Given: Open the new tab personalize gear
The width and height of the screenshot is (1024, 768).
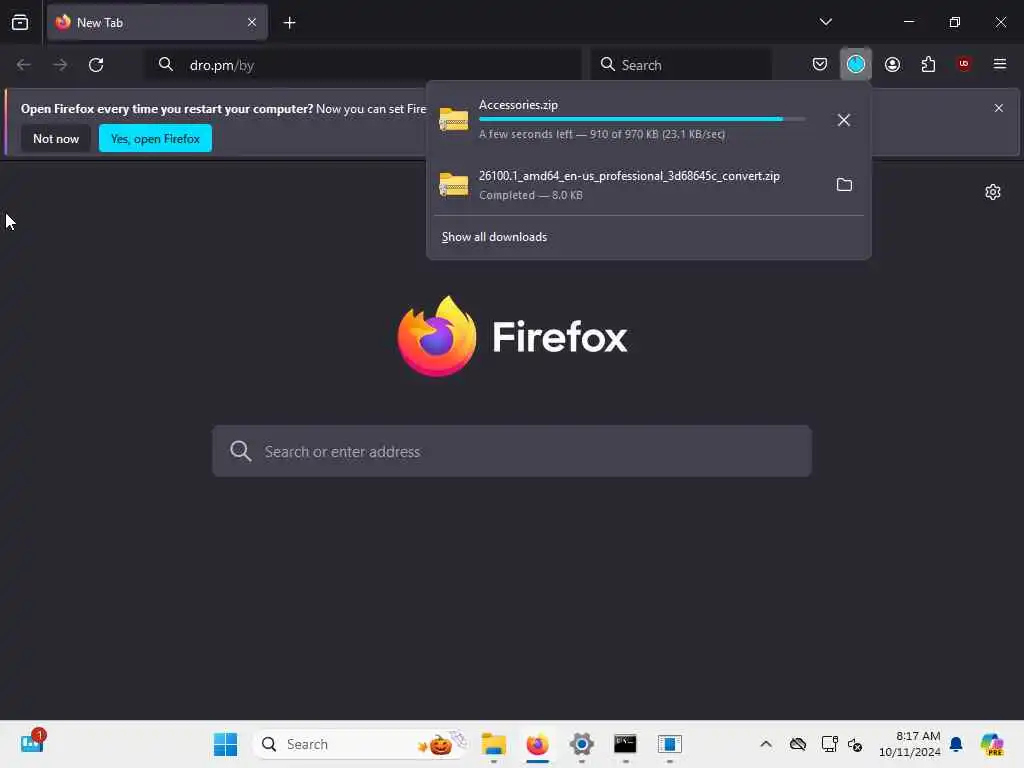Looking at the screenshot, I should point(993,192).
